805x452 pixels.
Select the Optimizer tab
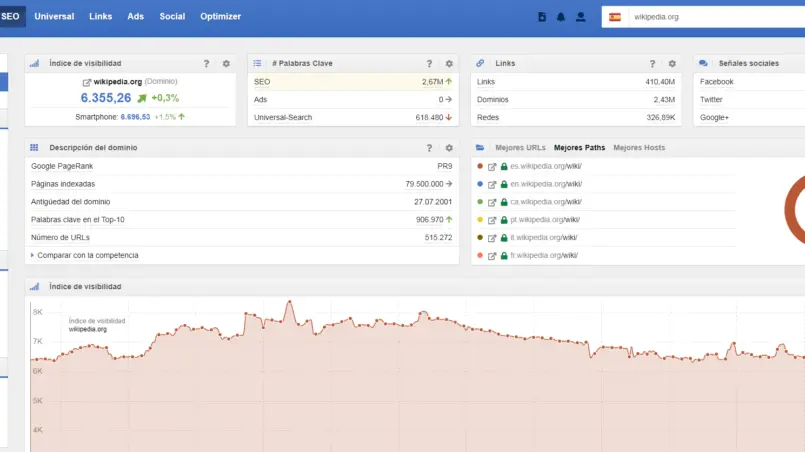click(x=220, y=16)
